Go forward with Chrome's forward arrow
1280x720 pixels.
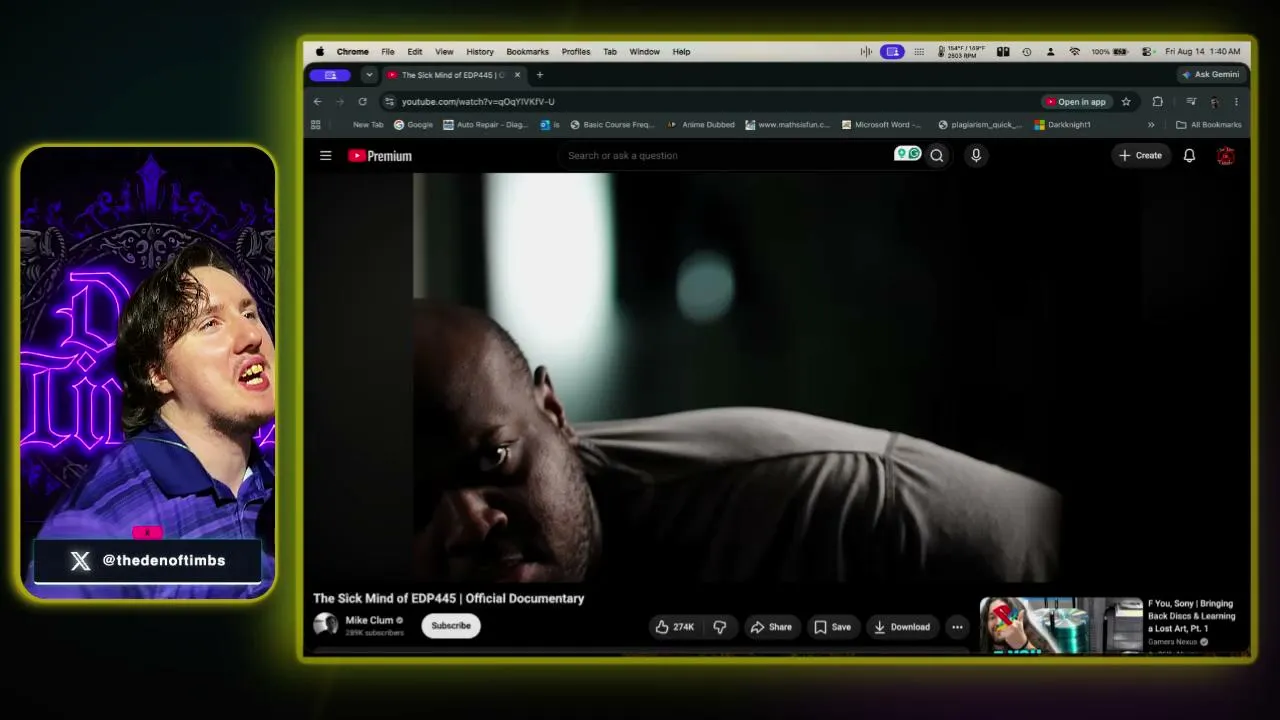tap(340, 101)
